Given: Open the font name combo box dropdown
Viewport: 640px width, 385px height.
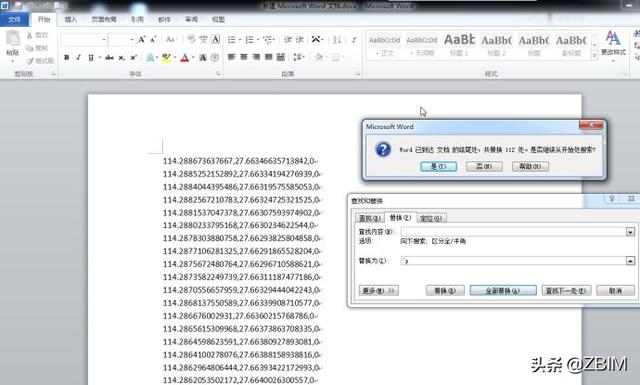Looking at the screenshot, I should [104, 40].
